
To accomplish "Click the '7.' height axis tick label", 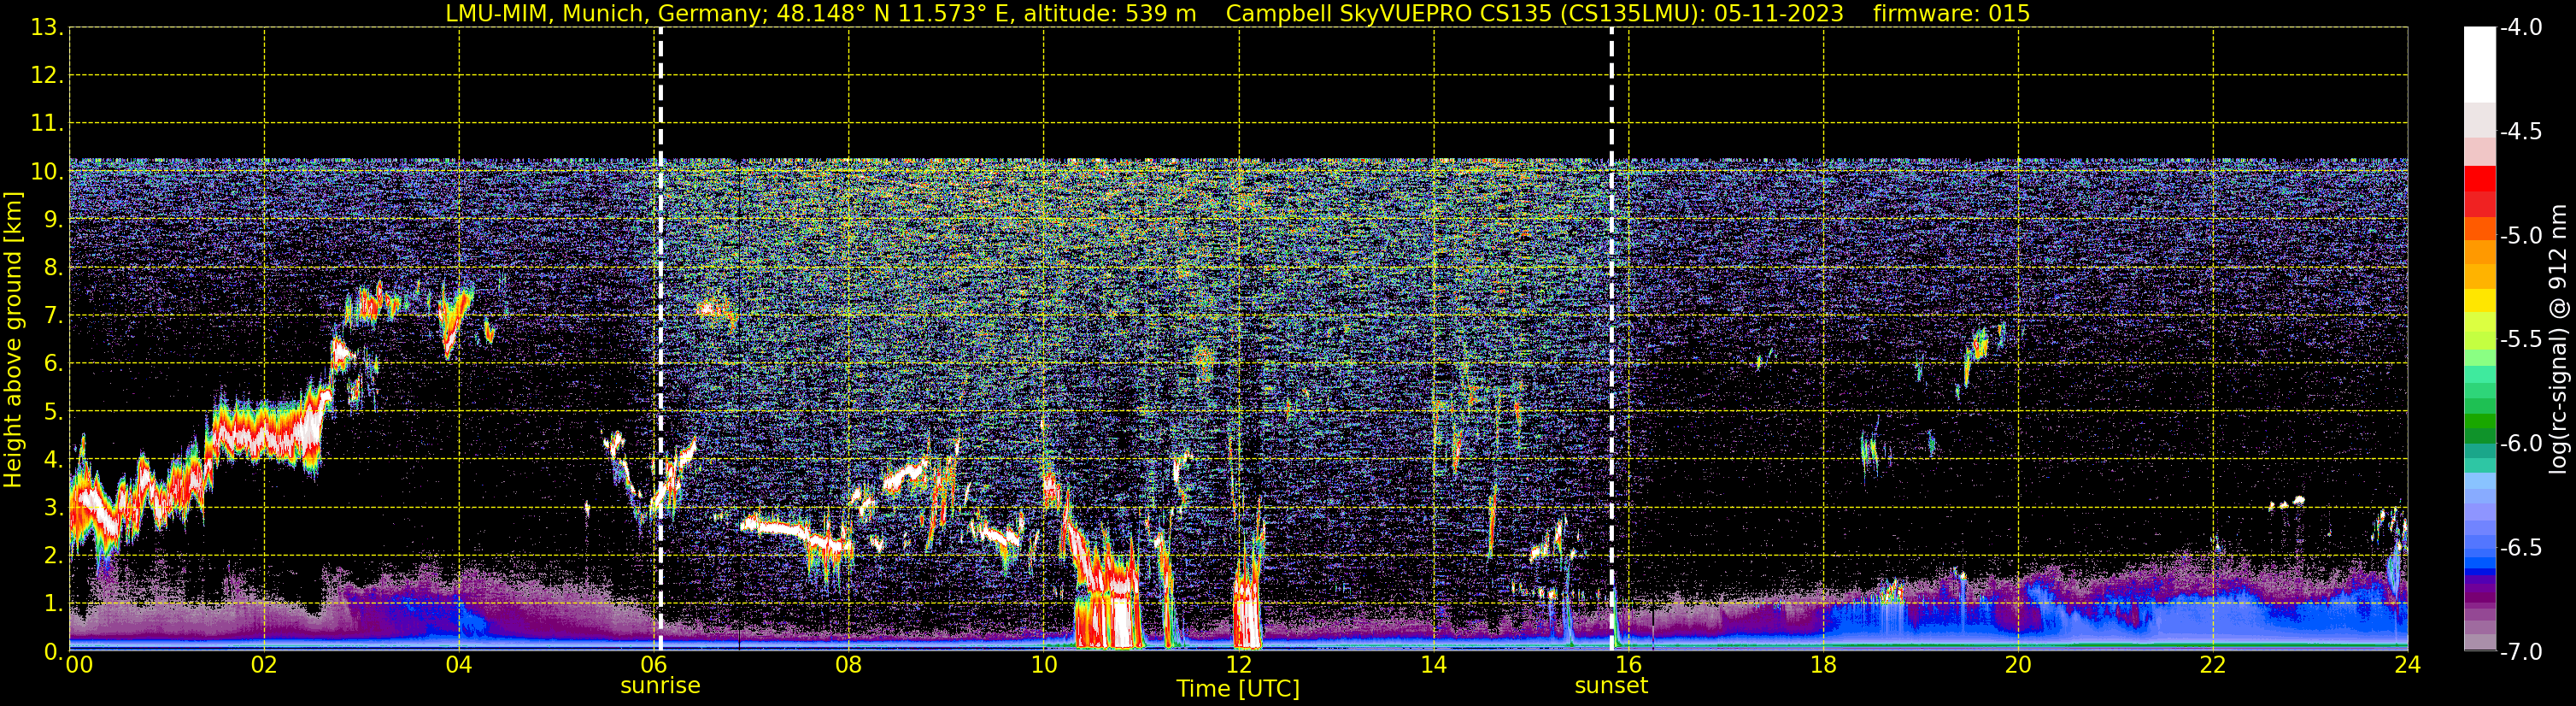I will (53, 315).
